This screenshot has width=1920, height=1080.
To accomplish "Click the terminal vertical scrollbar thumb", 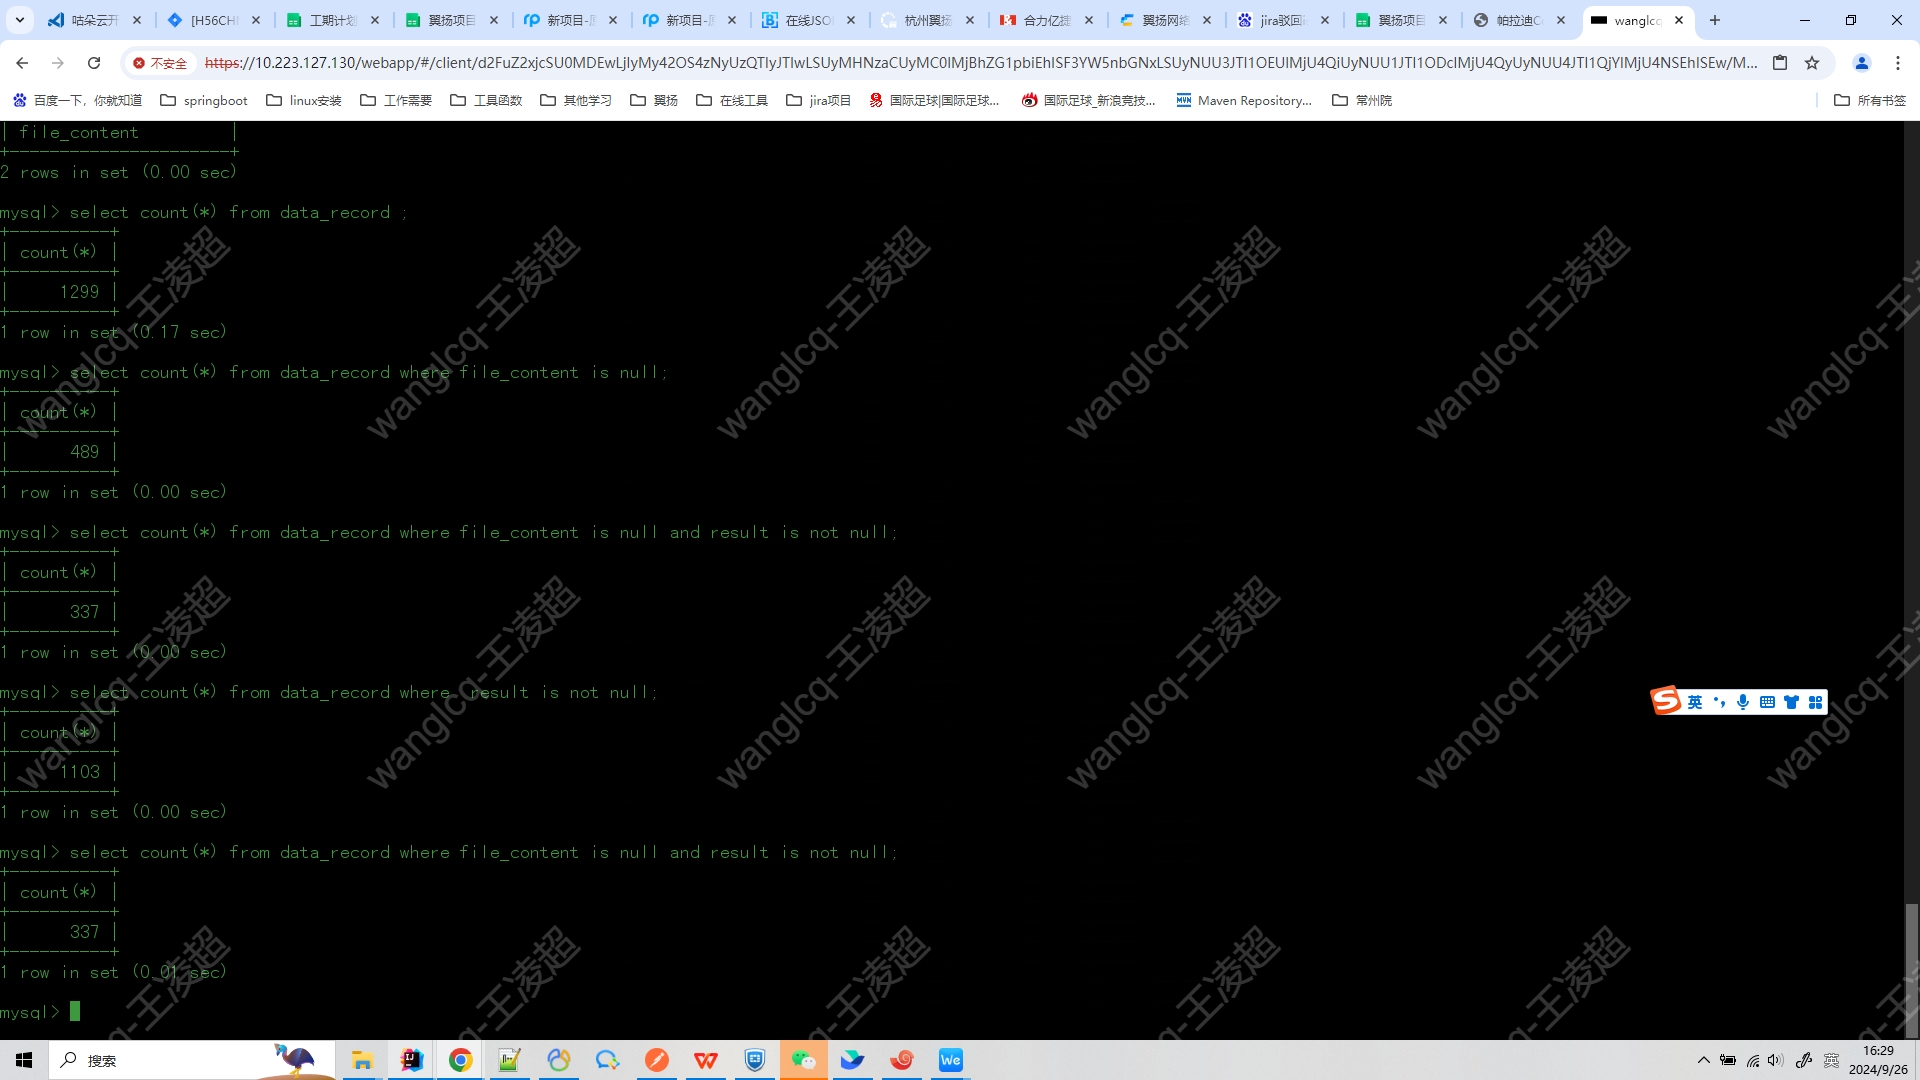I will point(1911,968).
